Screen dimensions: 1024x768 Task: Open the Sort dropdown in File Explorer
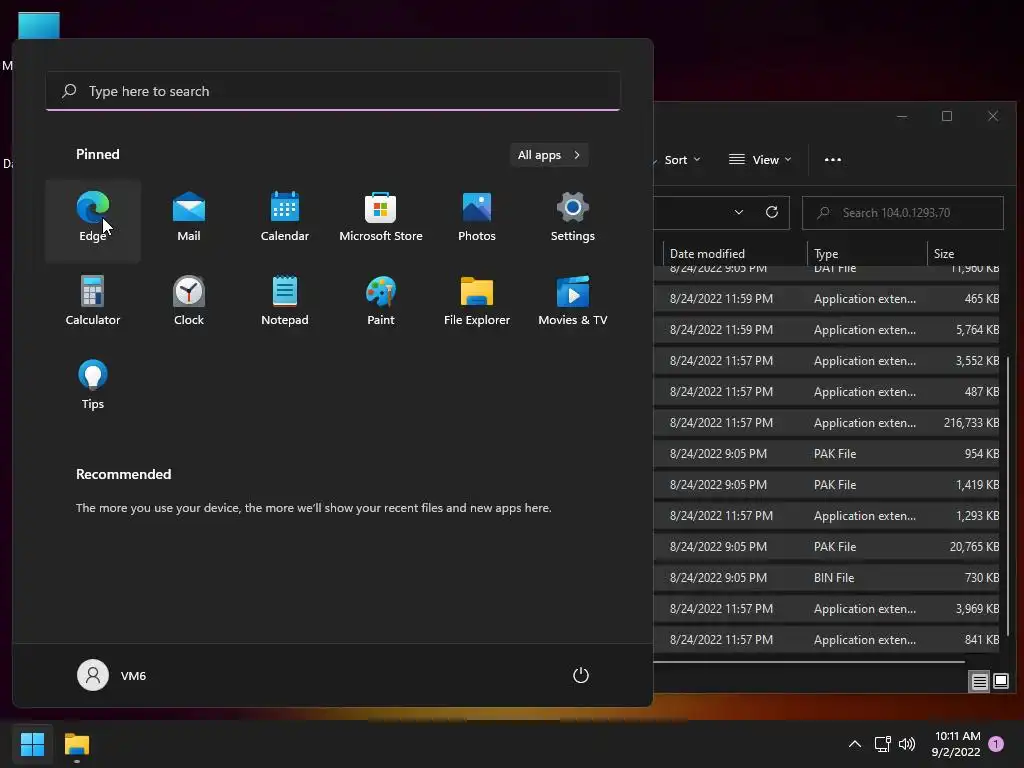click(681, 160)
